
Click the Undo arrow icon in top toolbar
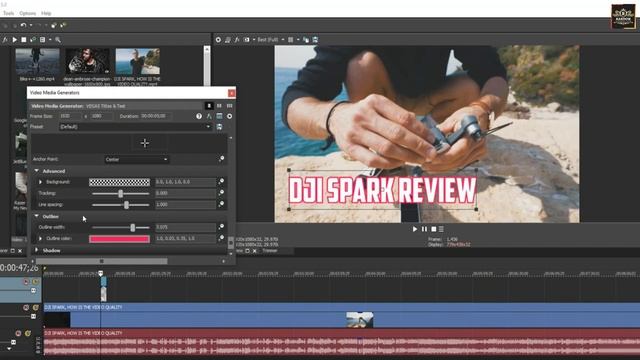point(23,25)
